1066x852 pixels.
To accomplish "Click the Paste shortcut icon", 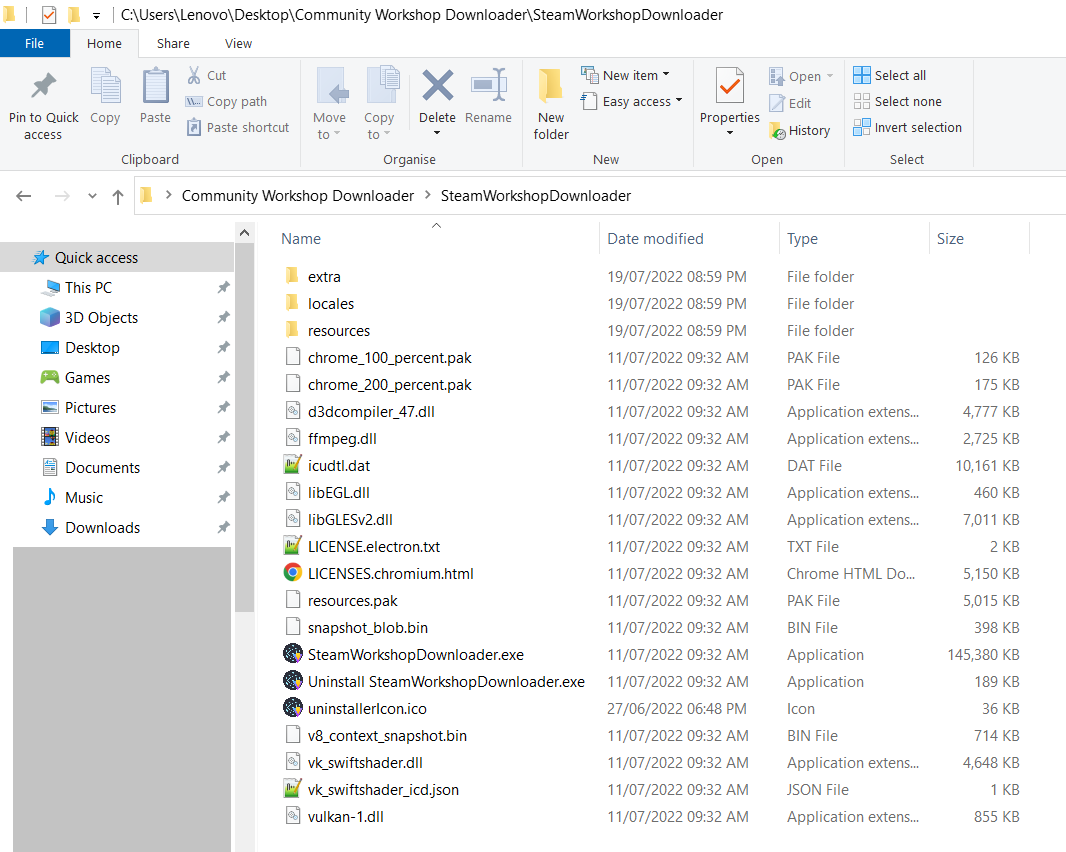I will [194, 127].
